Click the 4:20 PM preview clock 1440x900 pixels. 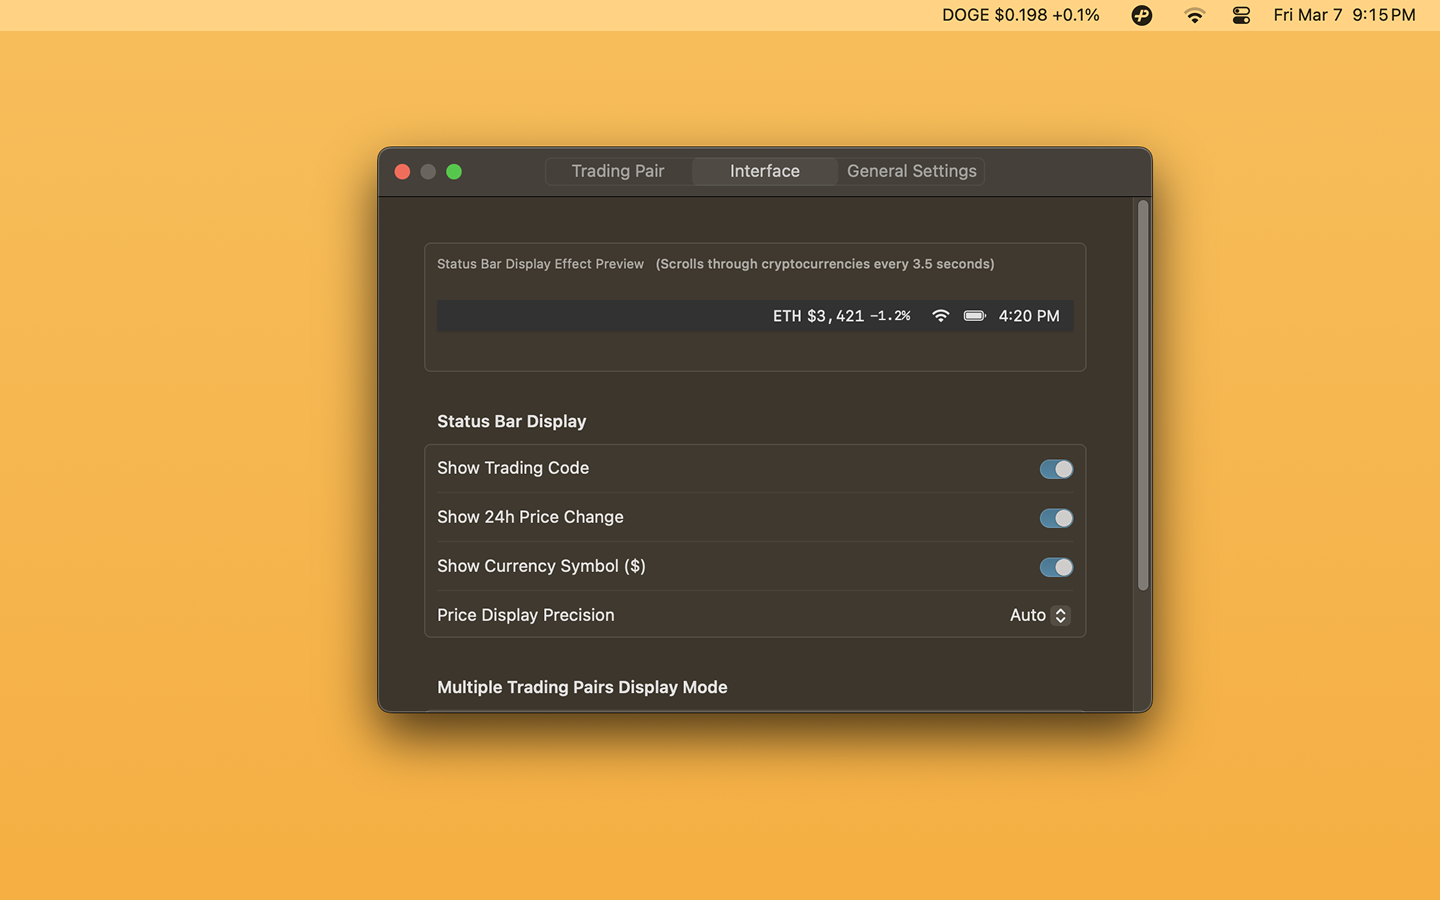tap(1029, 316)
